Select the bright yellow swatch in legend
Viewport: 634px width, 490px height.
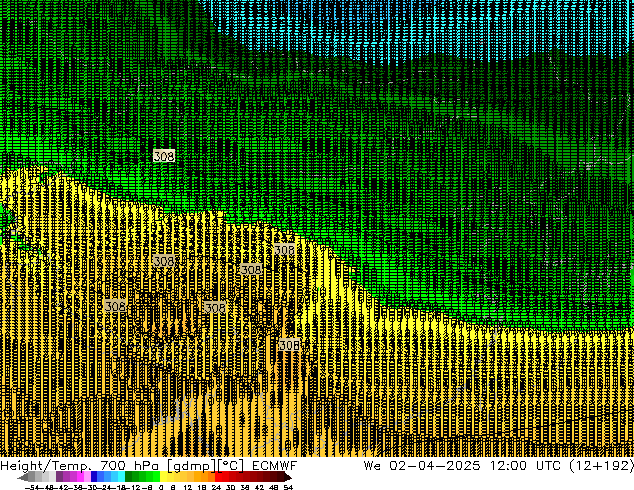point(163,476)
